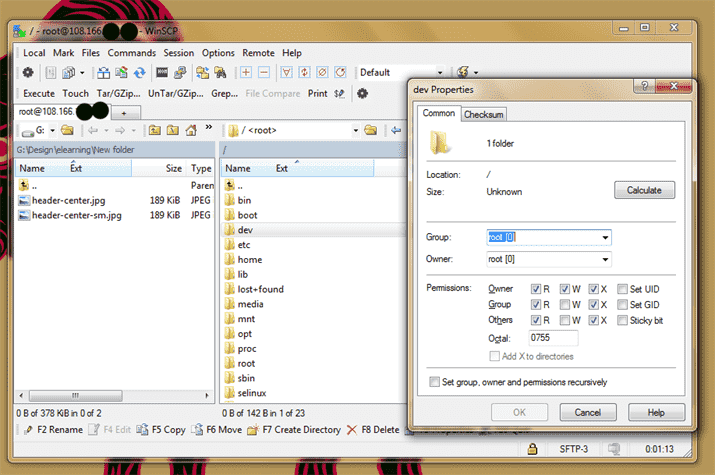715x475 pixels.
Task: Check Set group, owner and permissions recursively
Action: 434,382
